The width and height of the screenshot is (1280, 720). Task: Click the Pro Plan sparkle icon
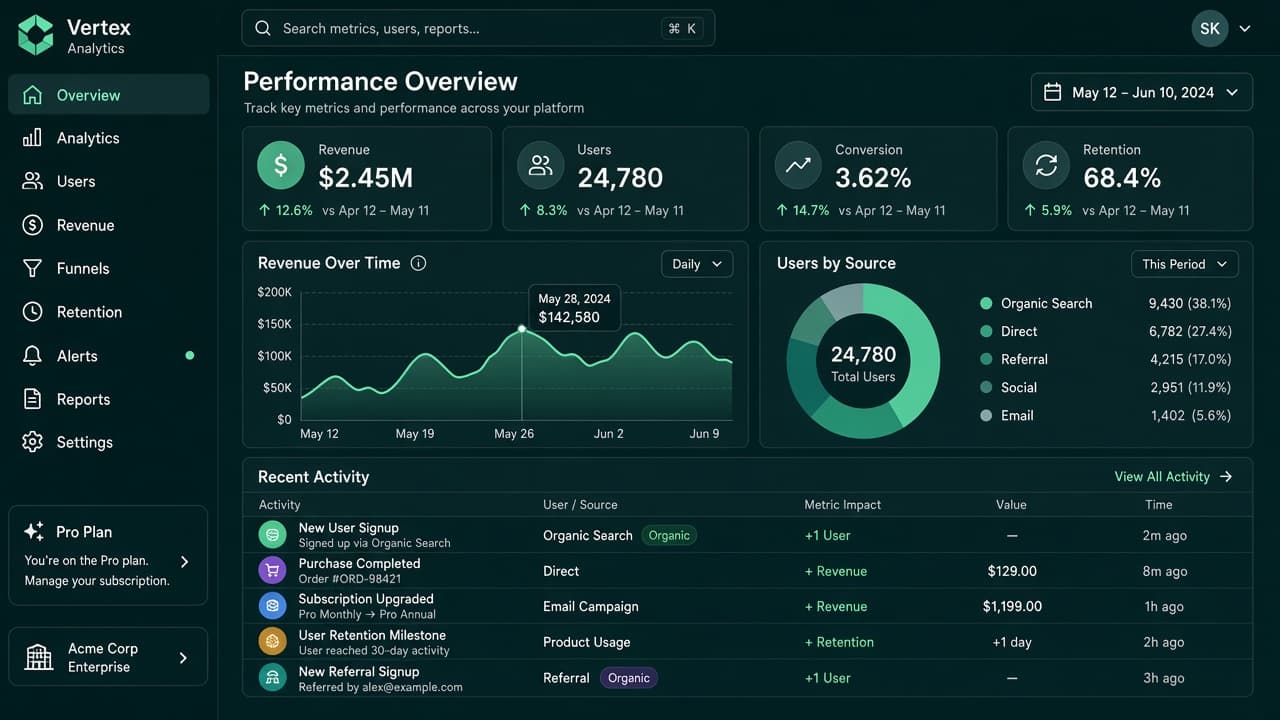(x=34, y=532)
